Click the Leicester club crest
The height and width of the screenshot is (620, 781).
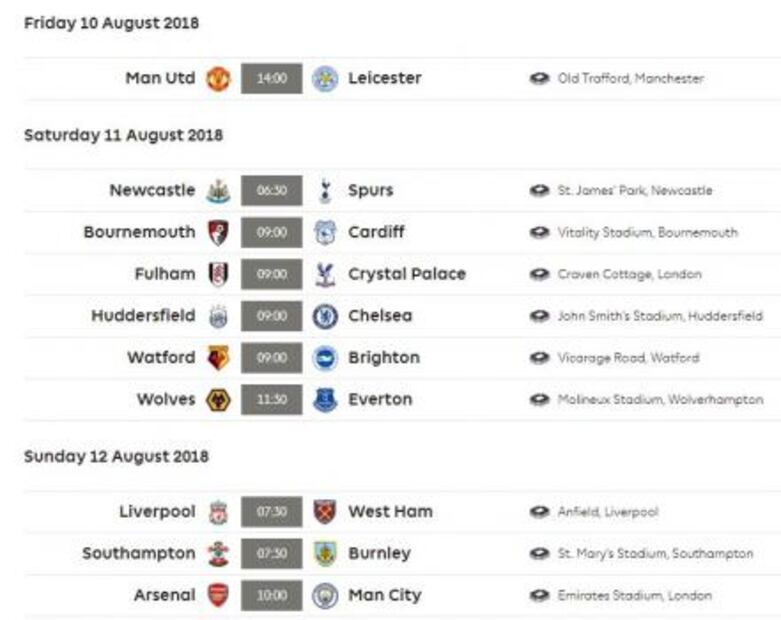click(324, 78)
